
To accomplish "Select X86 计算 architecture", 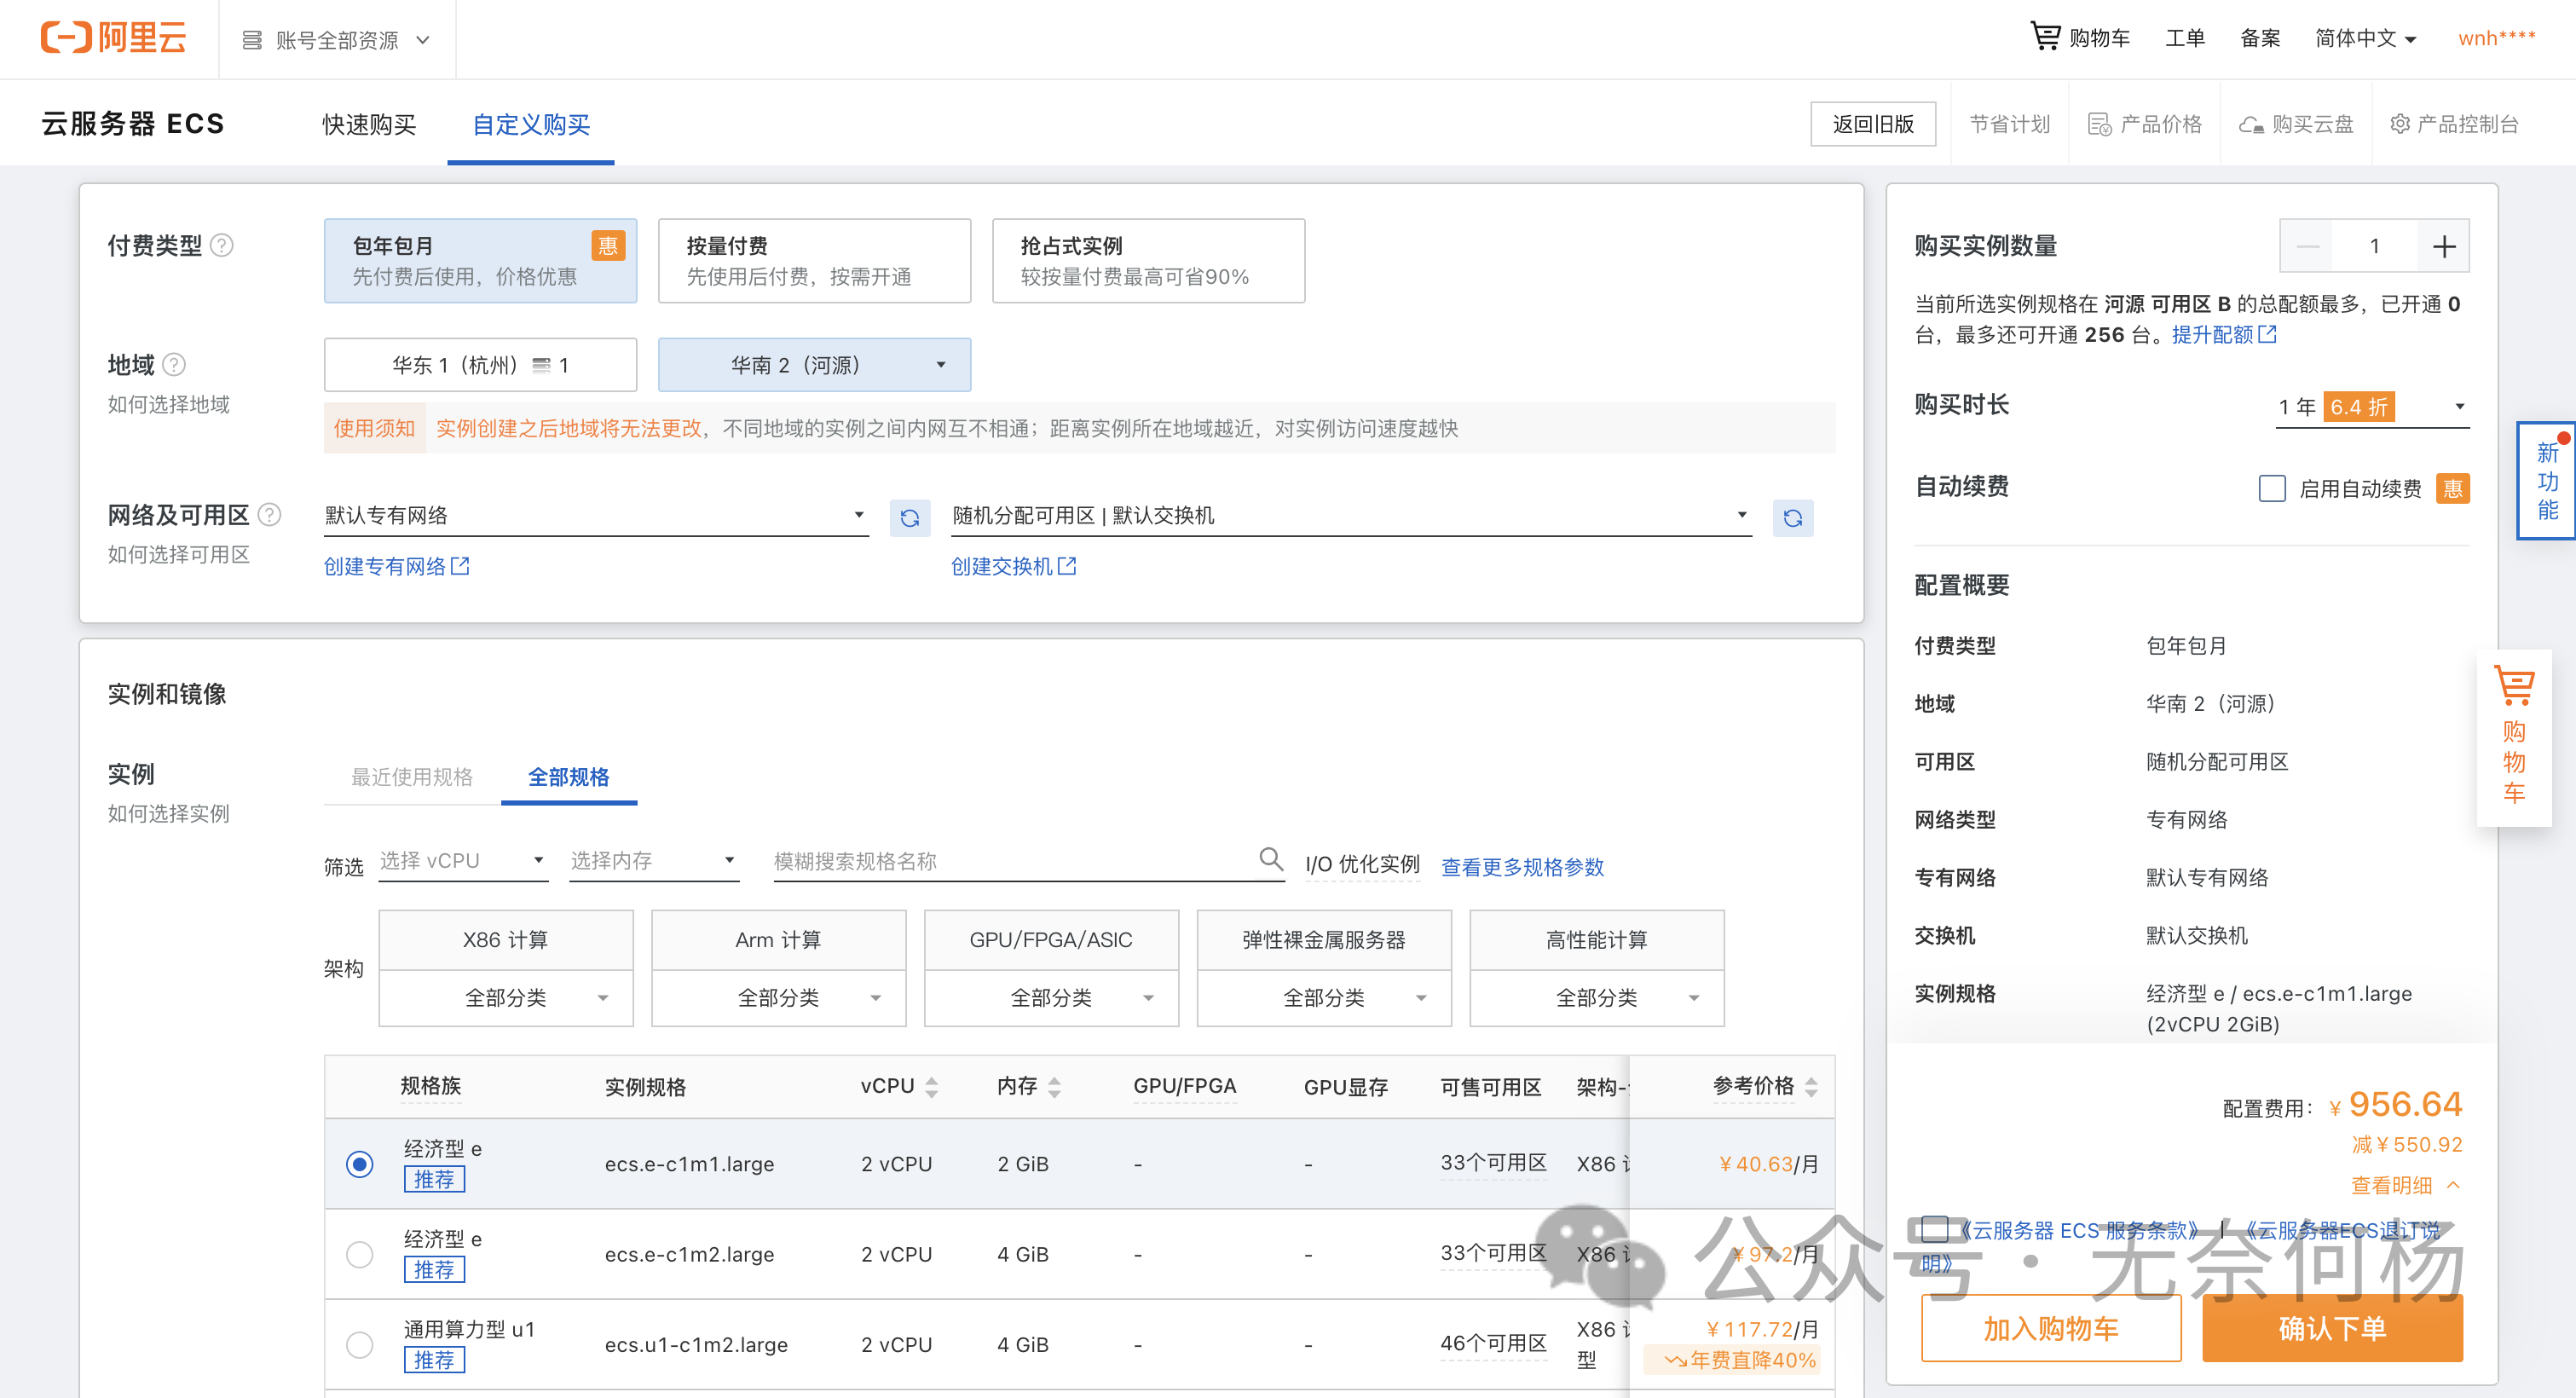I will click(506, 940).
